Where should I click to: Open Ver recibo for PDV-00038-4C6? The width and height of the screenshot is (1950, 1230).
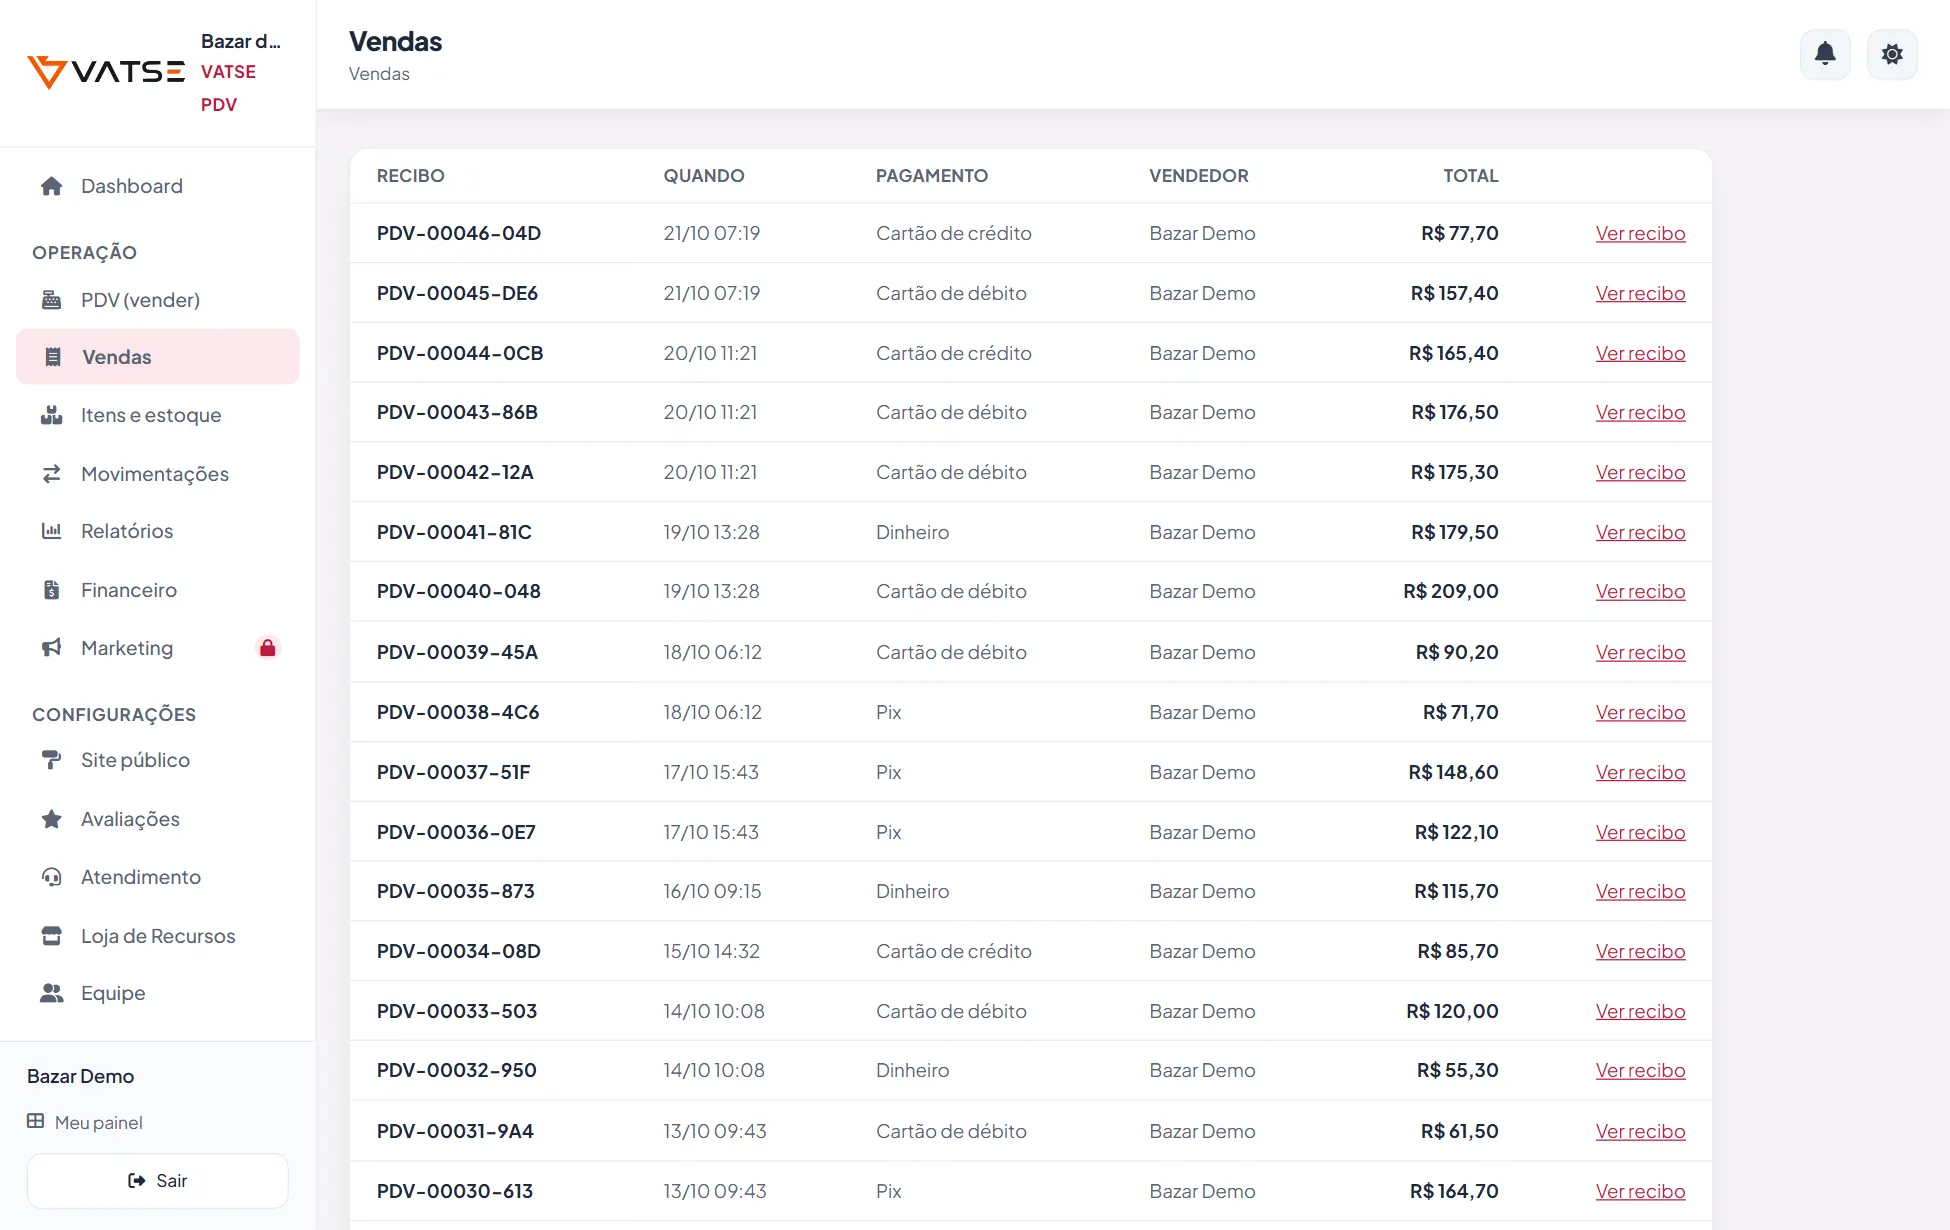click(1640, 712)
